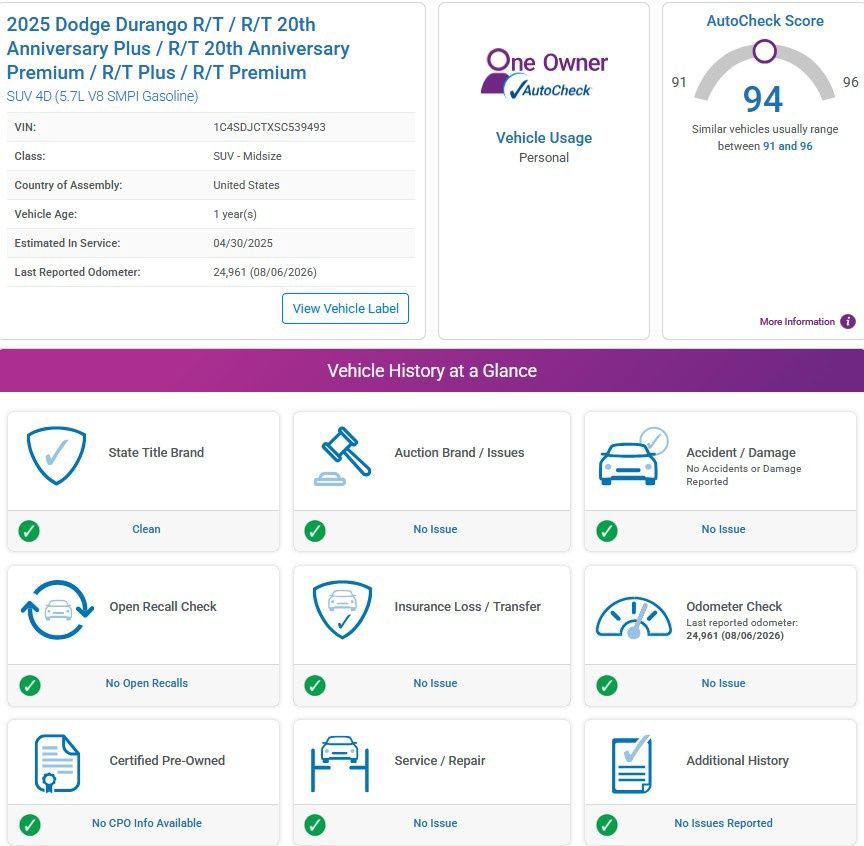The height and width of the screenshot is (846, 864).
Task: Click green checkmark in Insurance Loss card
Action: tap(315, 685)
